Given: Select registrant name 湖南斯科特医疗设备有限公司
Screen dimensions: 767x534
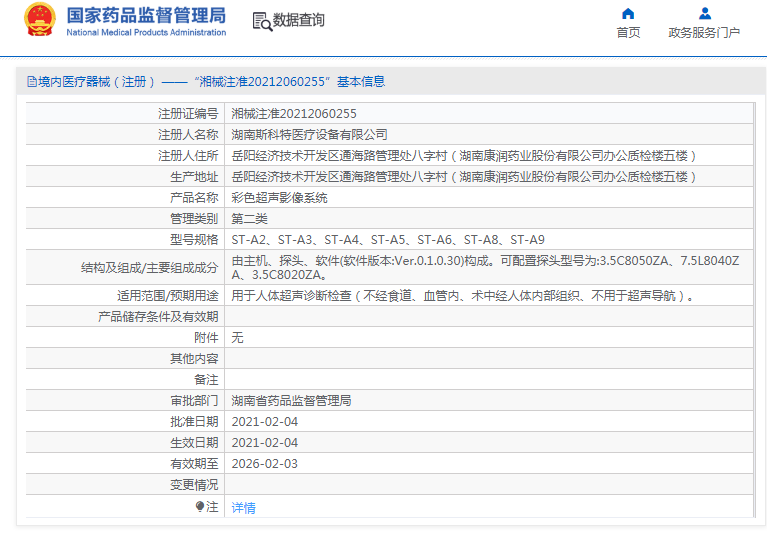Looking at the screenshot, I should coord(309,134).
